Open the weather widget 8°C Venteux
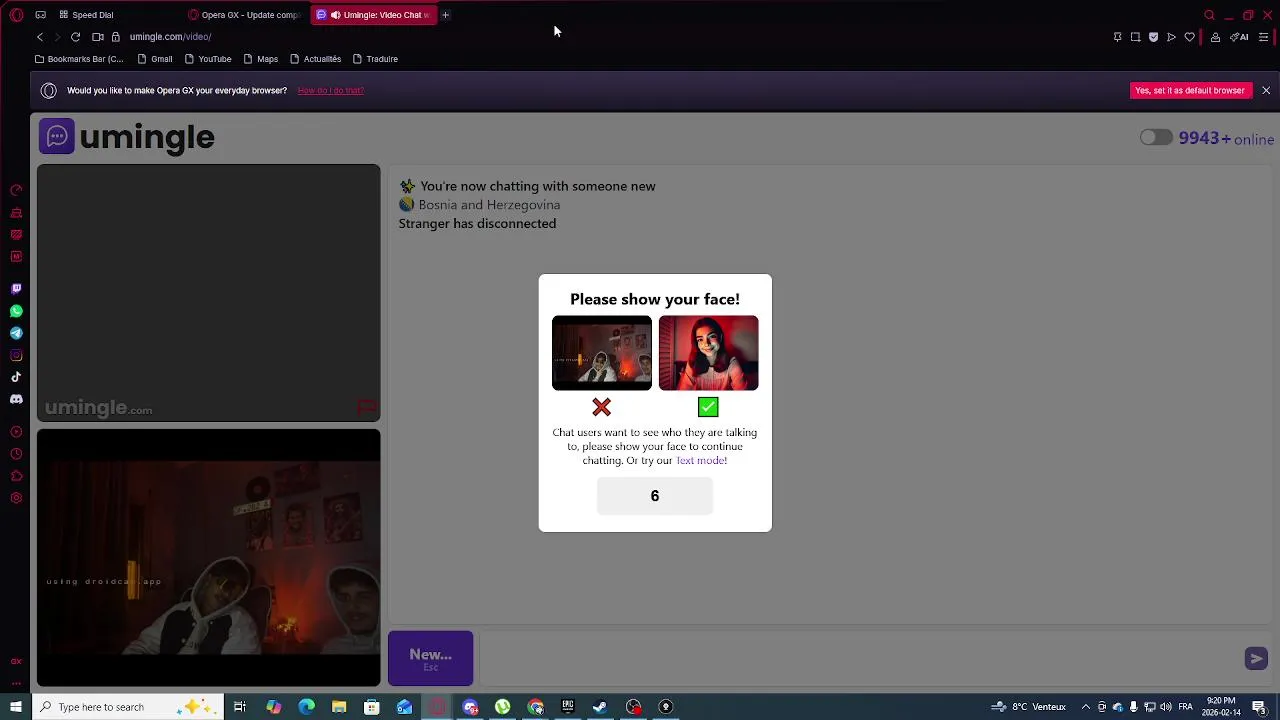The height and width of the screenshot is (720, 1280). (1028, 707)
